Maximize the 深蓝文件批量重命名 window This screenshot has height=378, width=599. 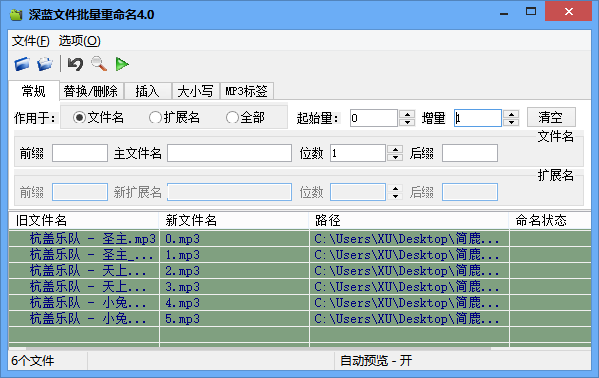point(531,12)
